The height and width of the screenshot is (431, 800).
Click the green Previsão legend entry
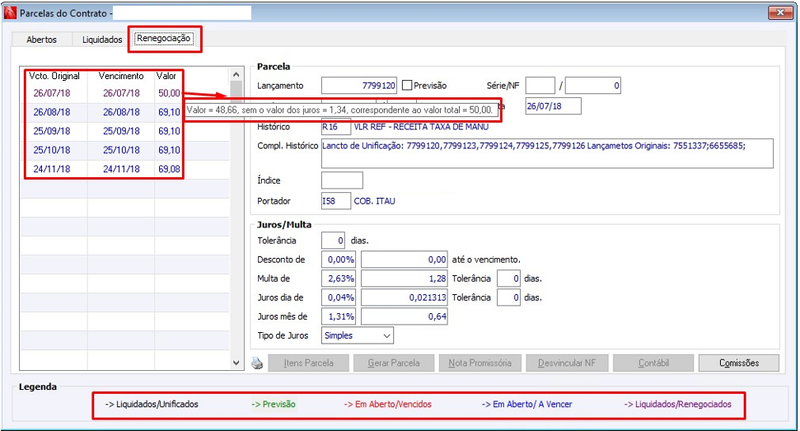tap(273, 404)
